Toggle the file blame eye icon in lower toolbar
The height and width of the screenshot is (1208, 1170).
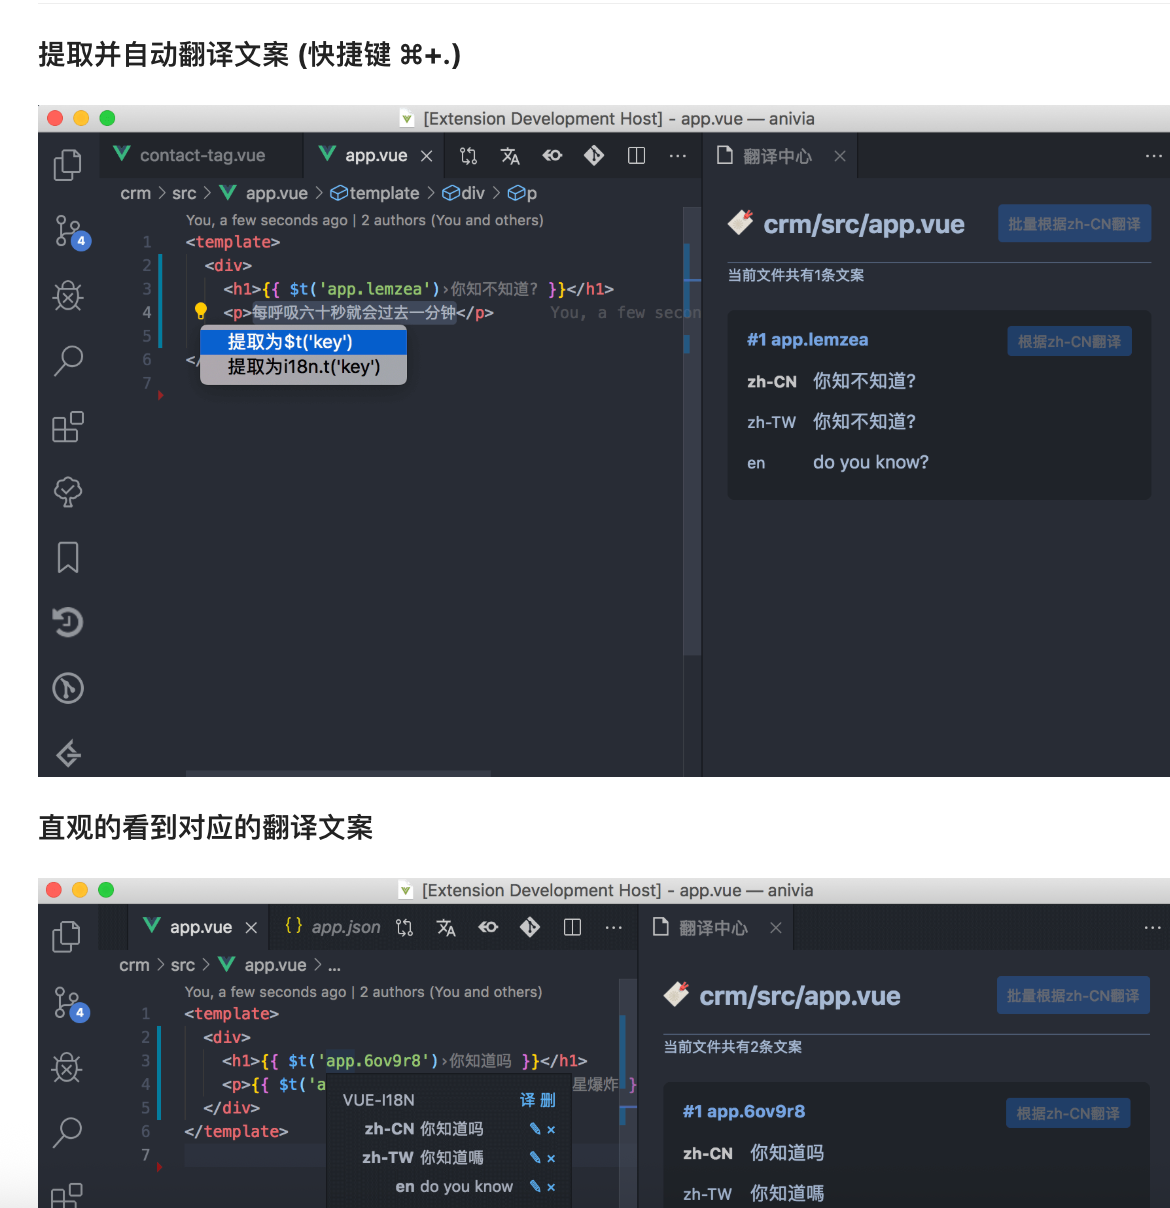(x=488, y=928)
